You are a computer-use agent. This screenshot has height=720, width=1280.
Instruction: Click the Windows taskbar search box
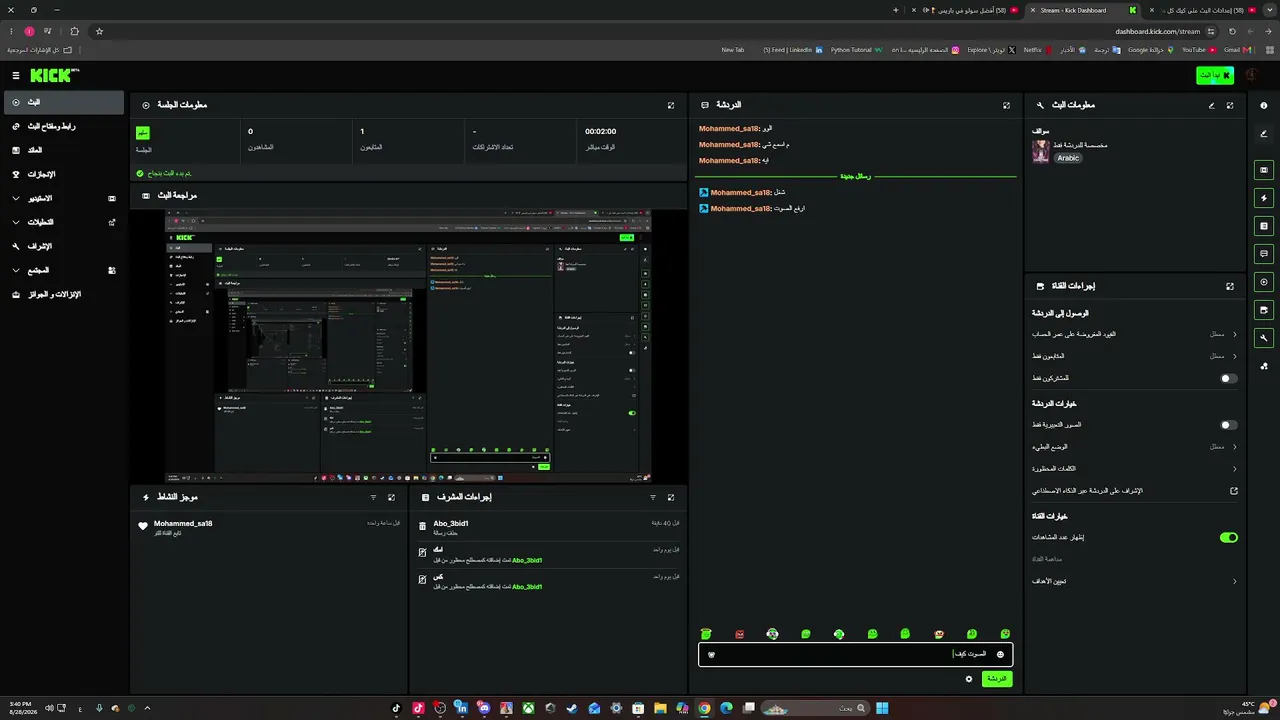point(815,708)
